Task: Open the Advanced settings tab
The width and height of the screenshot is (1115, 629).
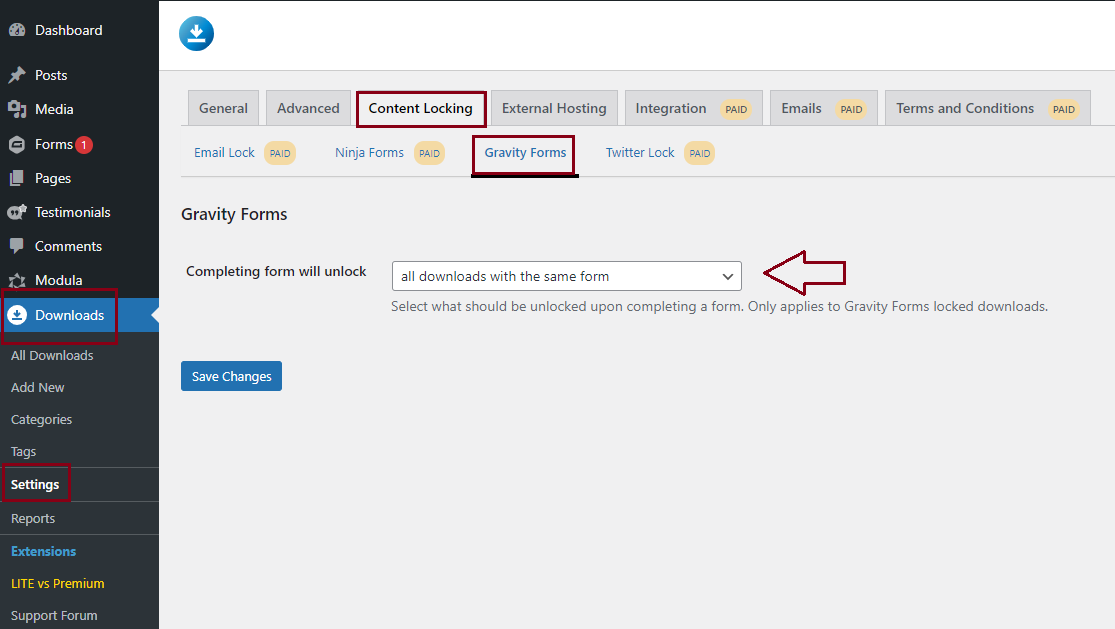Action: [308, 108]
